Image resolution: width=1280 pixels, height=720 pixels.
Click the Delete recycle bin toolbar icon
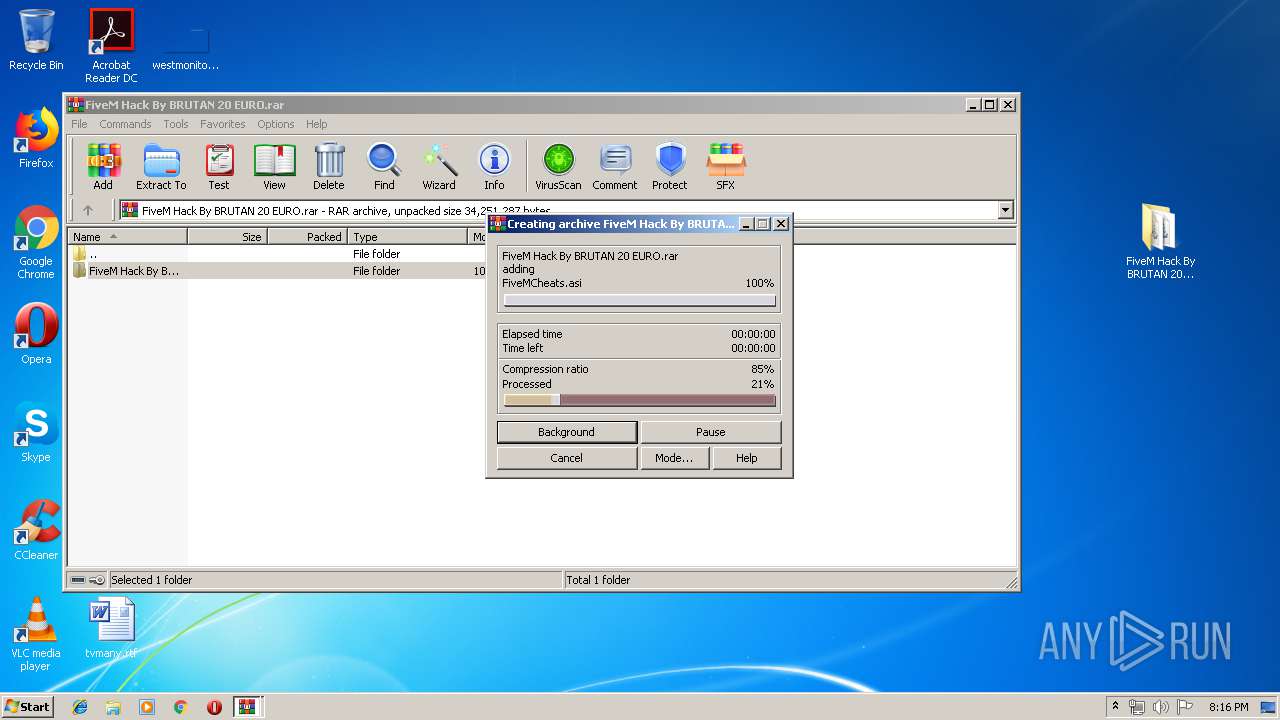click(x=329, y=166)
